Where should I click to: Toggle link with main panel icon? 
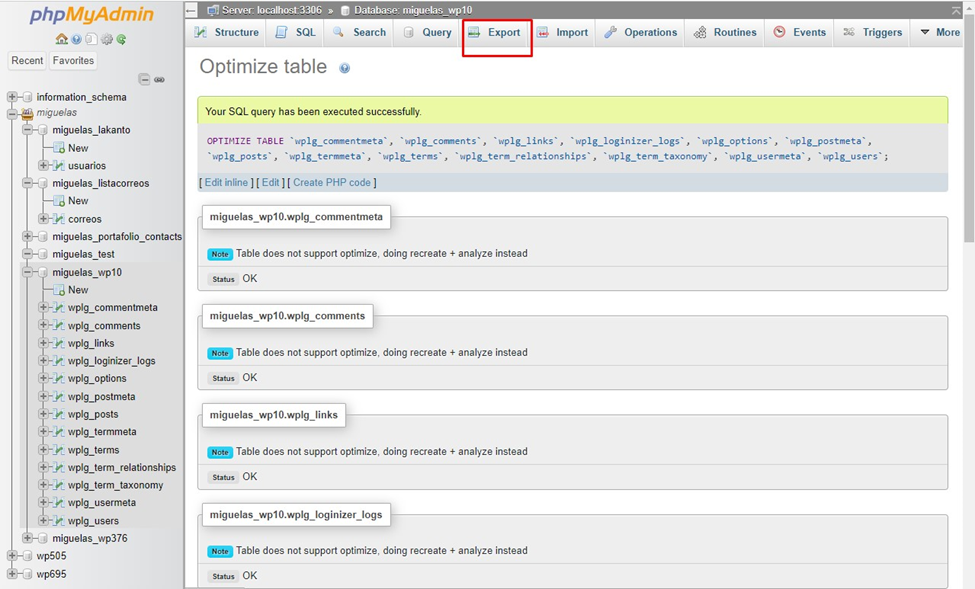point(160,80)
